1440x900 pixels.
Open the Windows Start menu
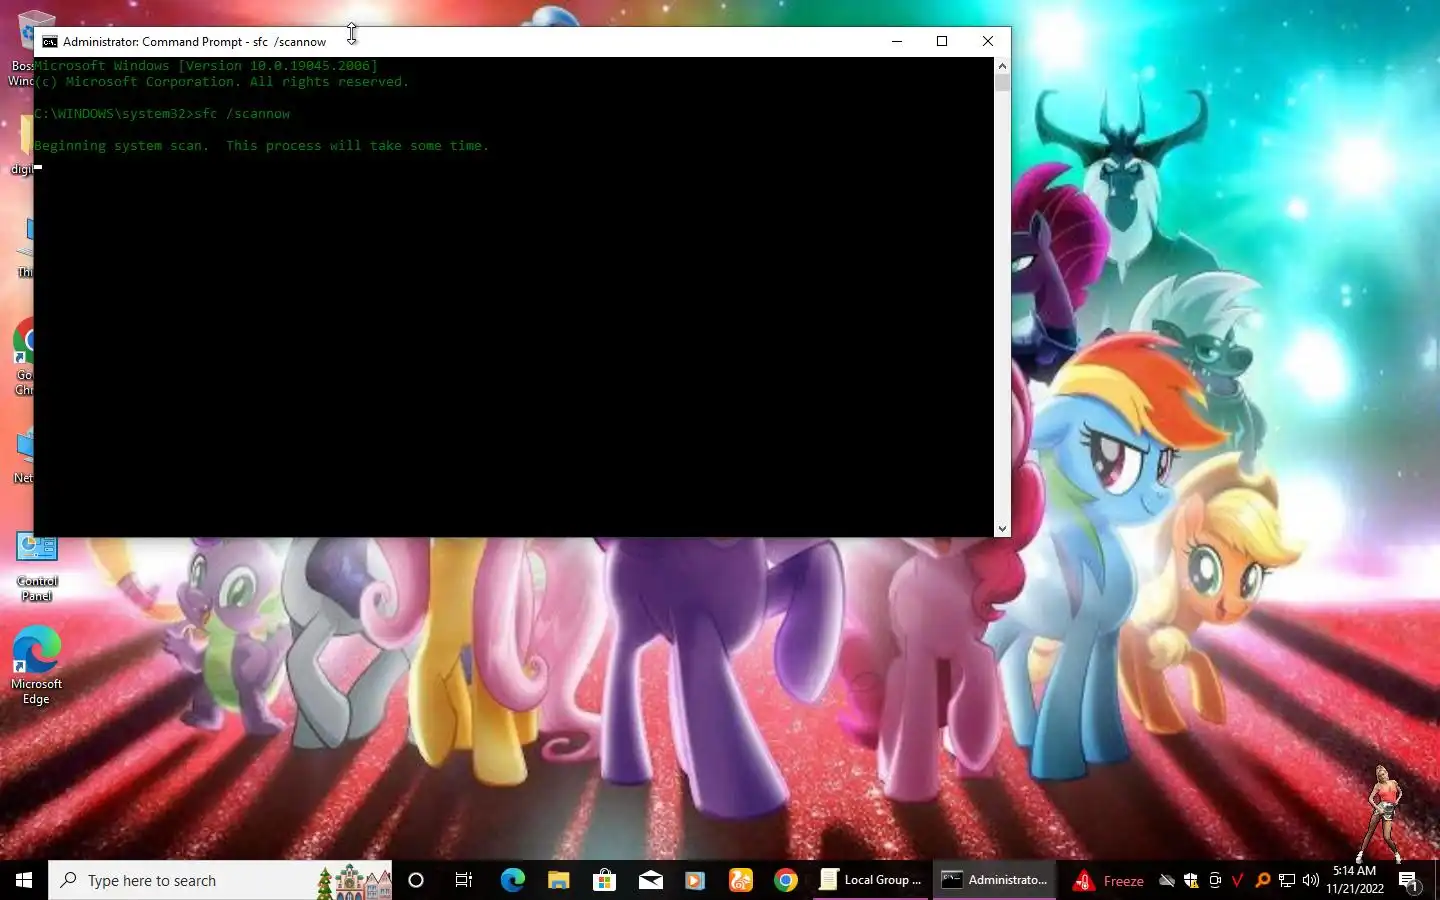click(24, 880)
